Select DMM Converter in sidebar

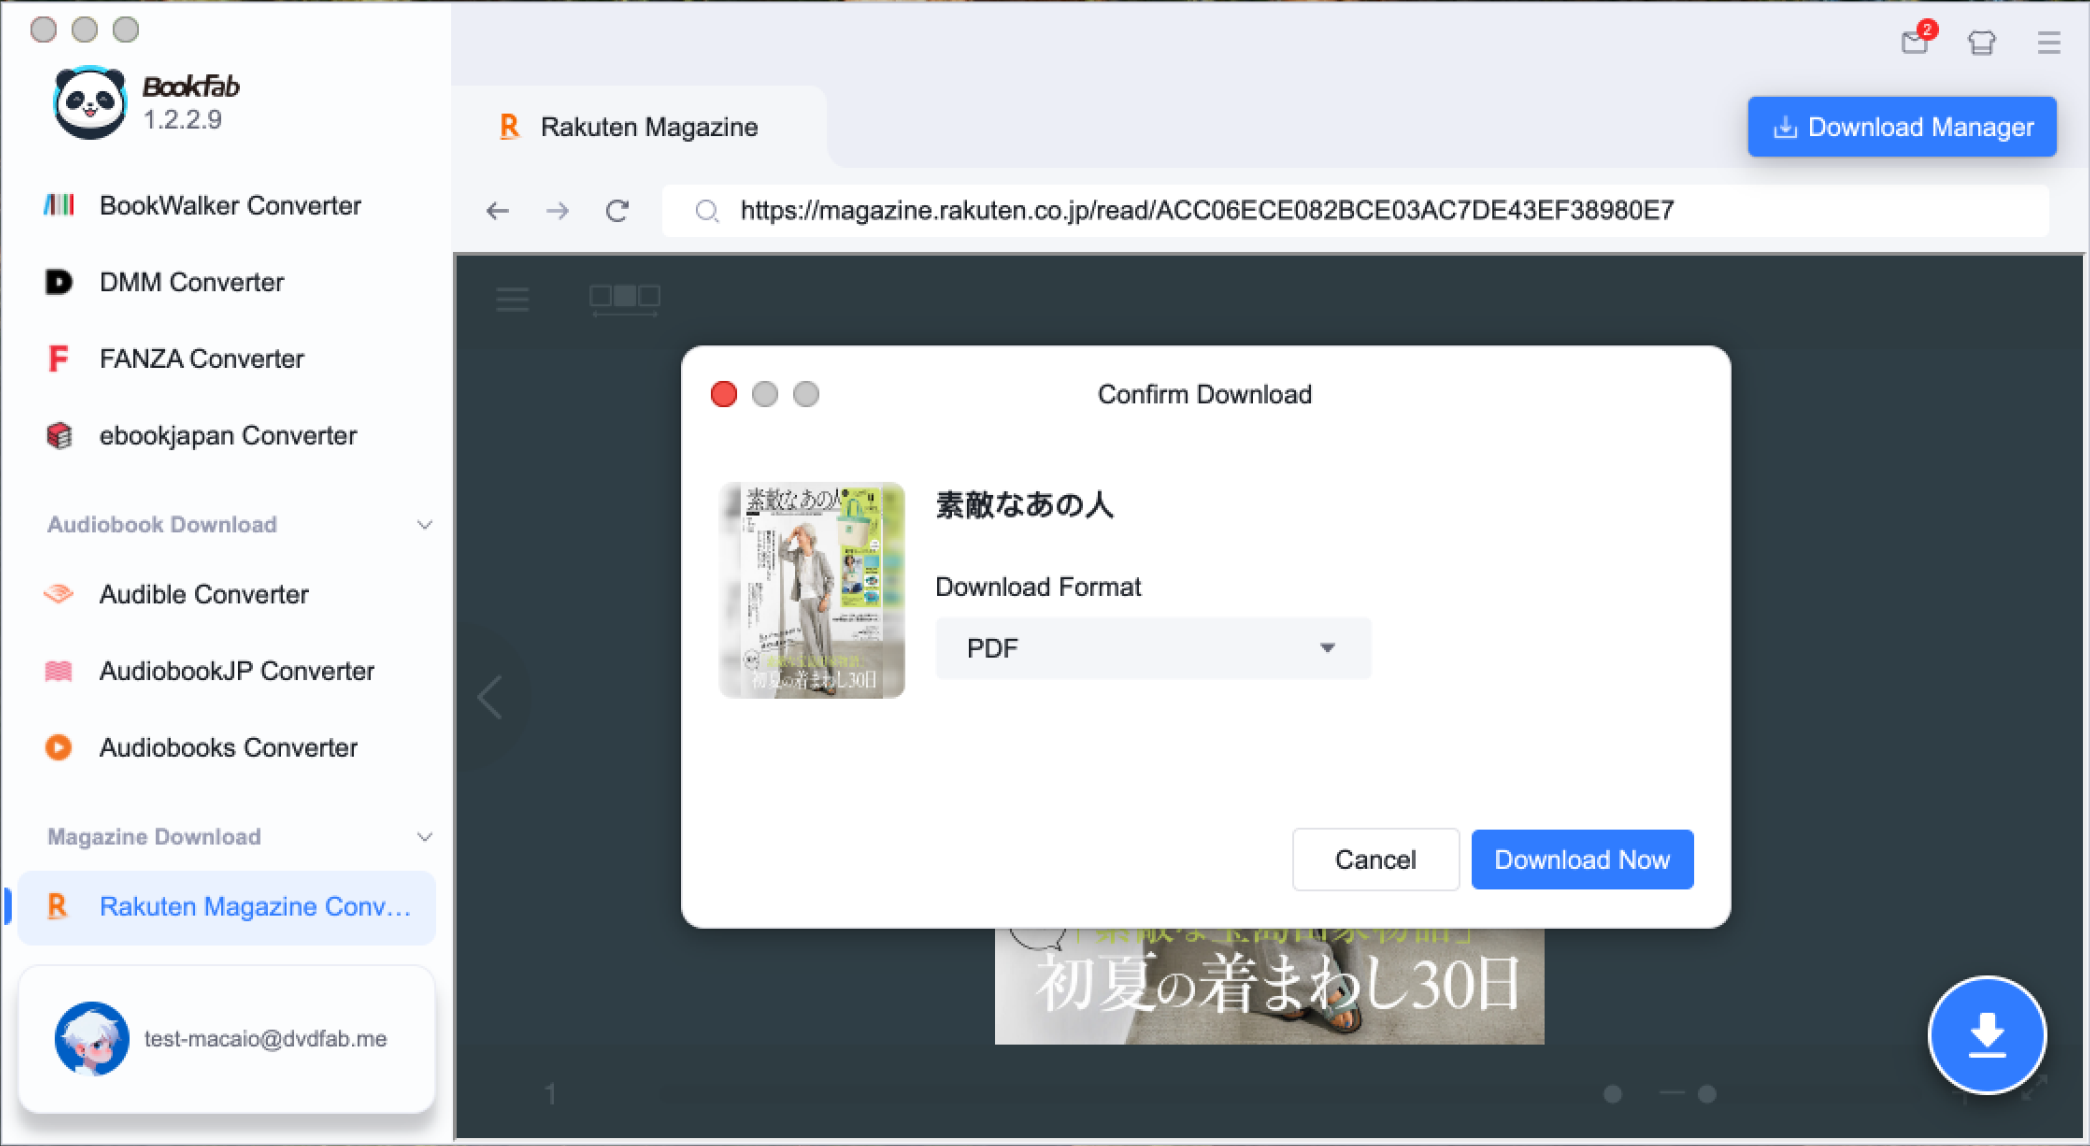point(228,282)
